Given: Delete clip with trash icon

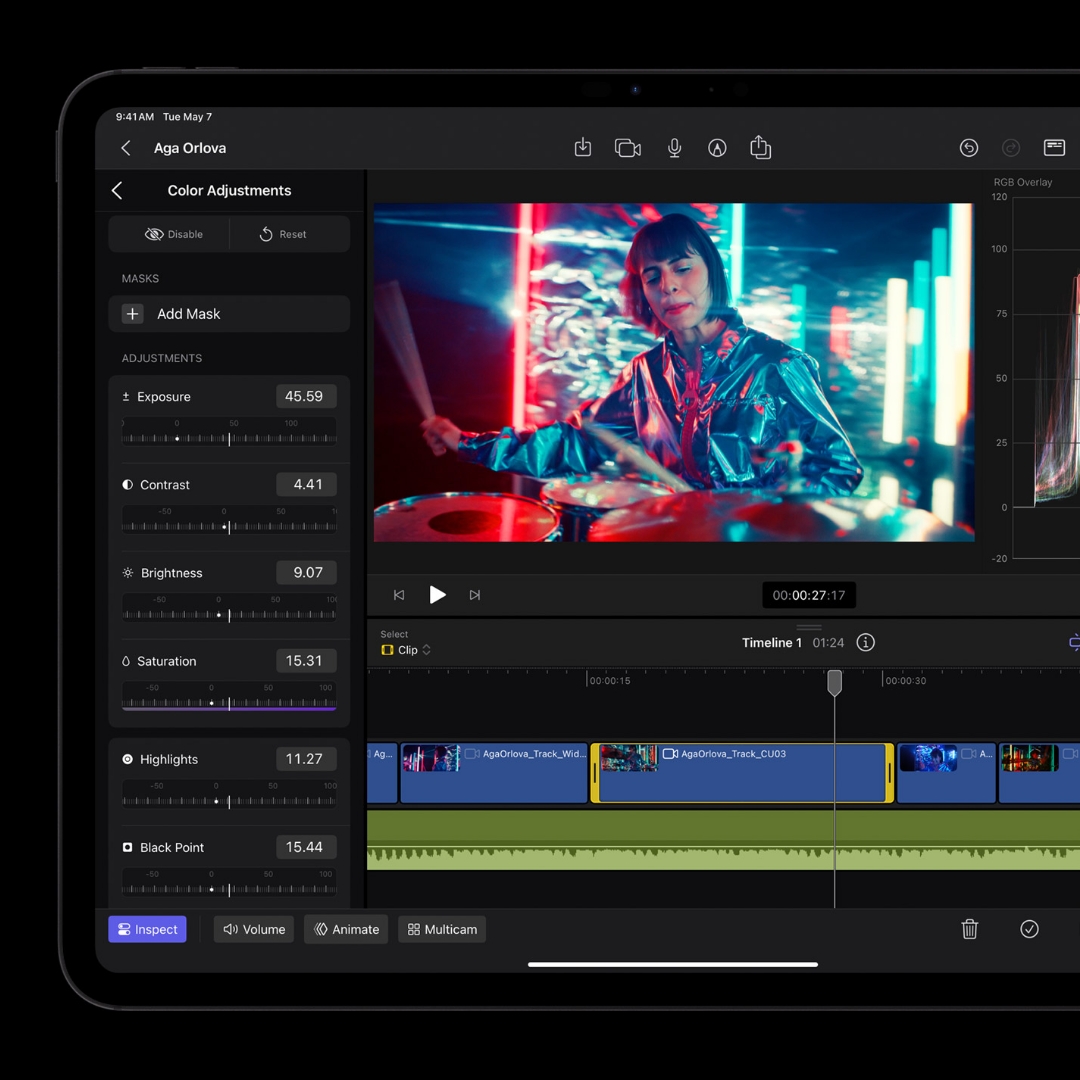Looking at the screenshot, I should [969, 929].
